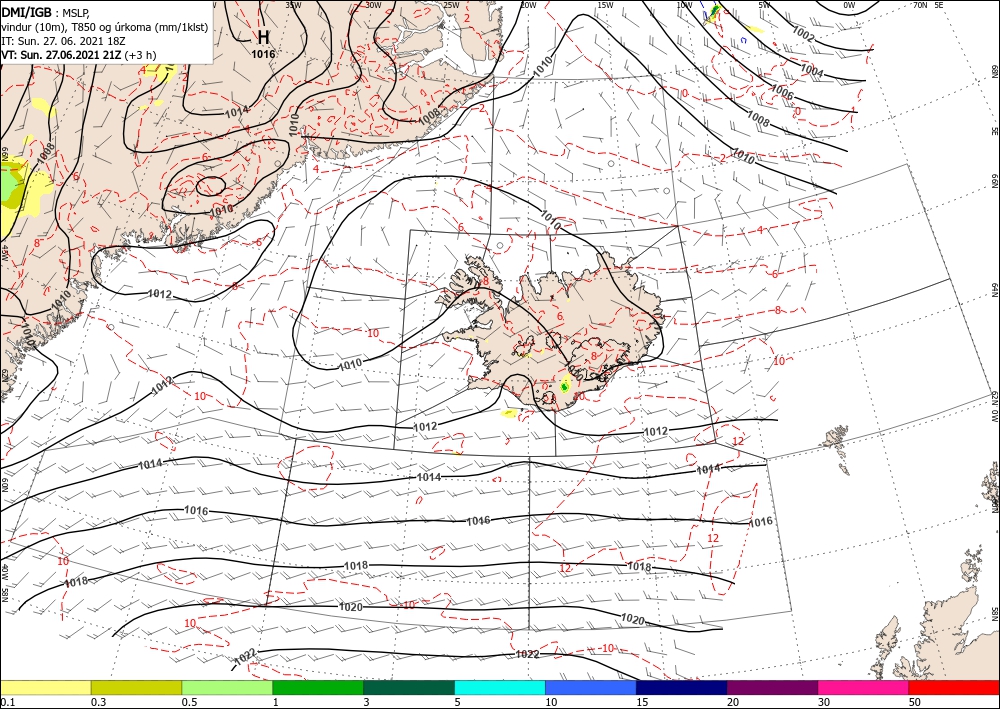
Task: Click the '1016' value below the H marker
Action: 263,54
